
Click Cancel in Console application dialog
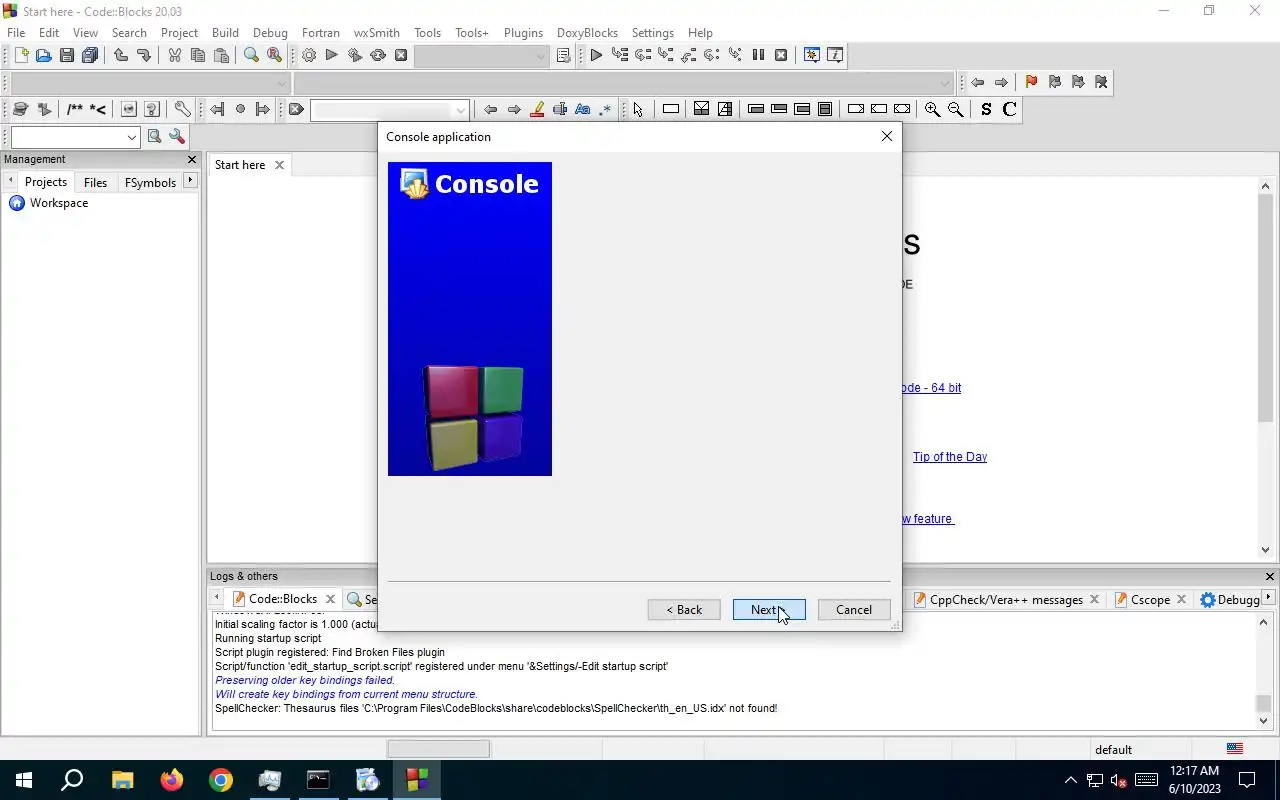tap(854, 610)
